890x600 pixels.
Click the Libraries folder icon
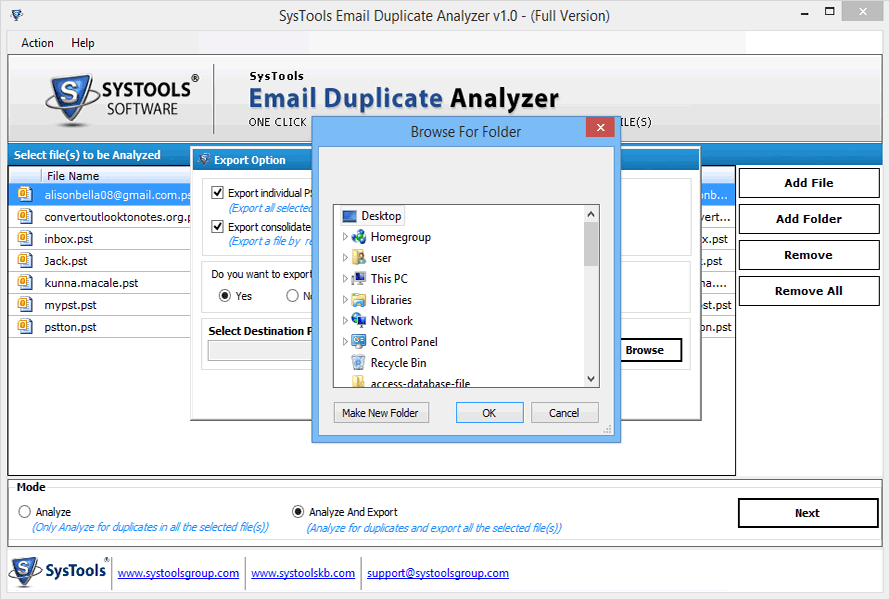click(359, 300)
